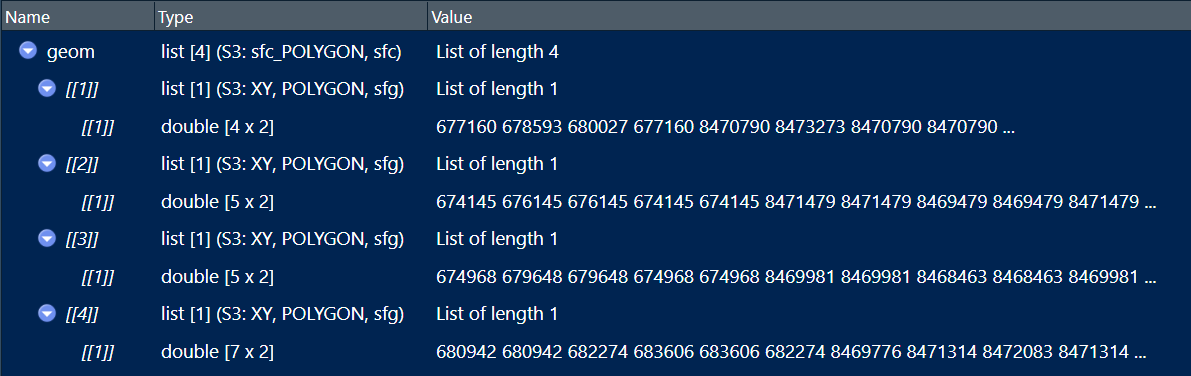
Task: Click the Name column header
Action: click(x=77, y=17)
